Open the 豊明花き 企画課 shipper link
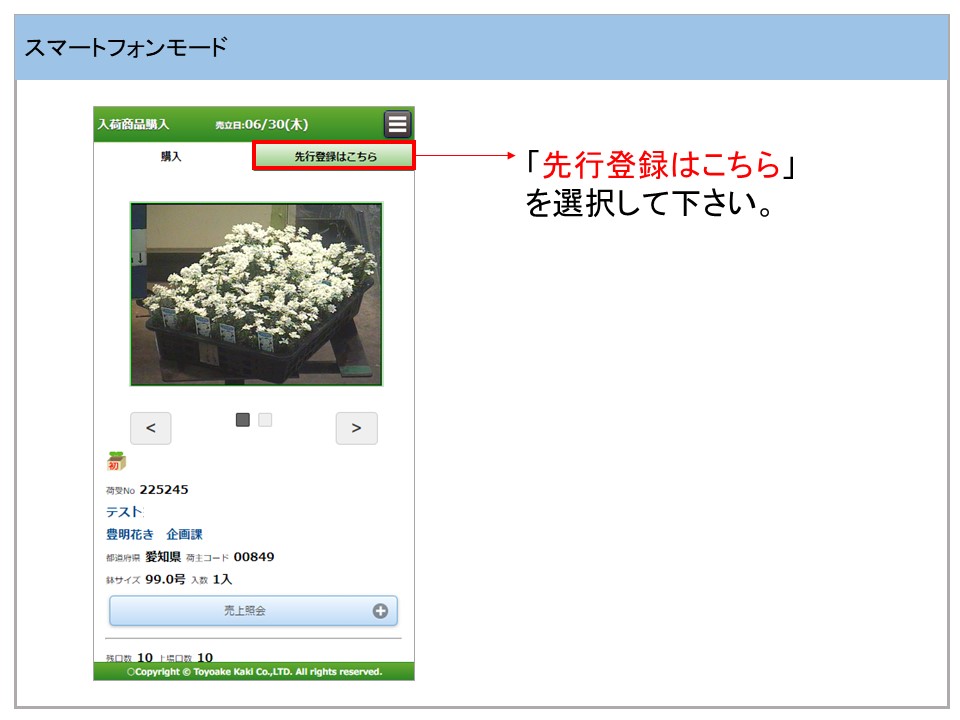Image resolution: width=960 pixels, height=720 pixels. point(154,535)
